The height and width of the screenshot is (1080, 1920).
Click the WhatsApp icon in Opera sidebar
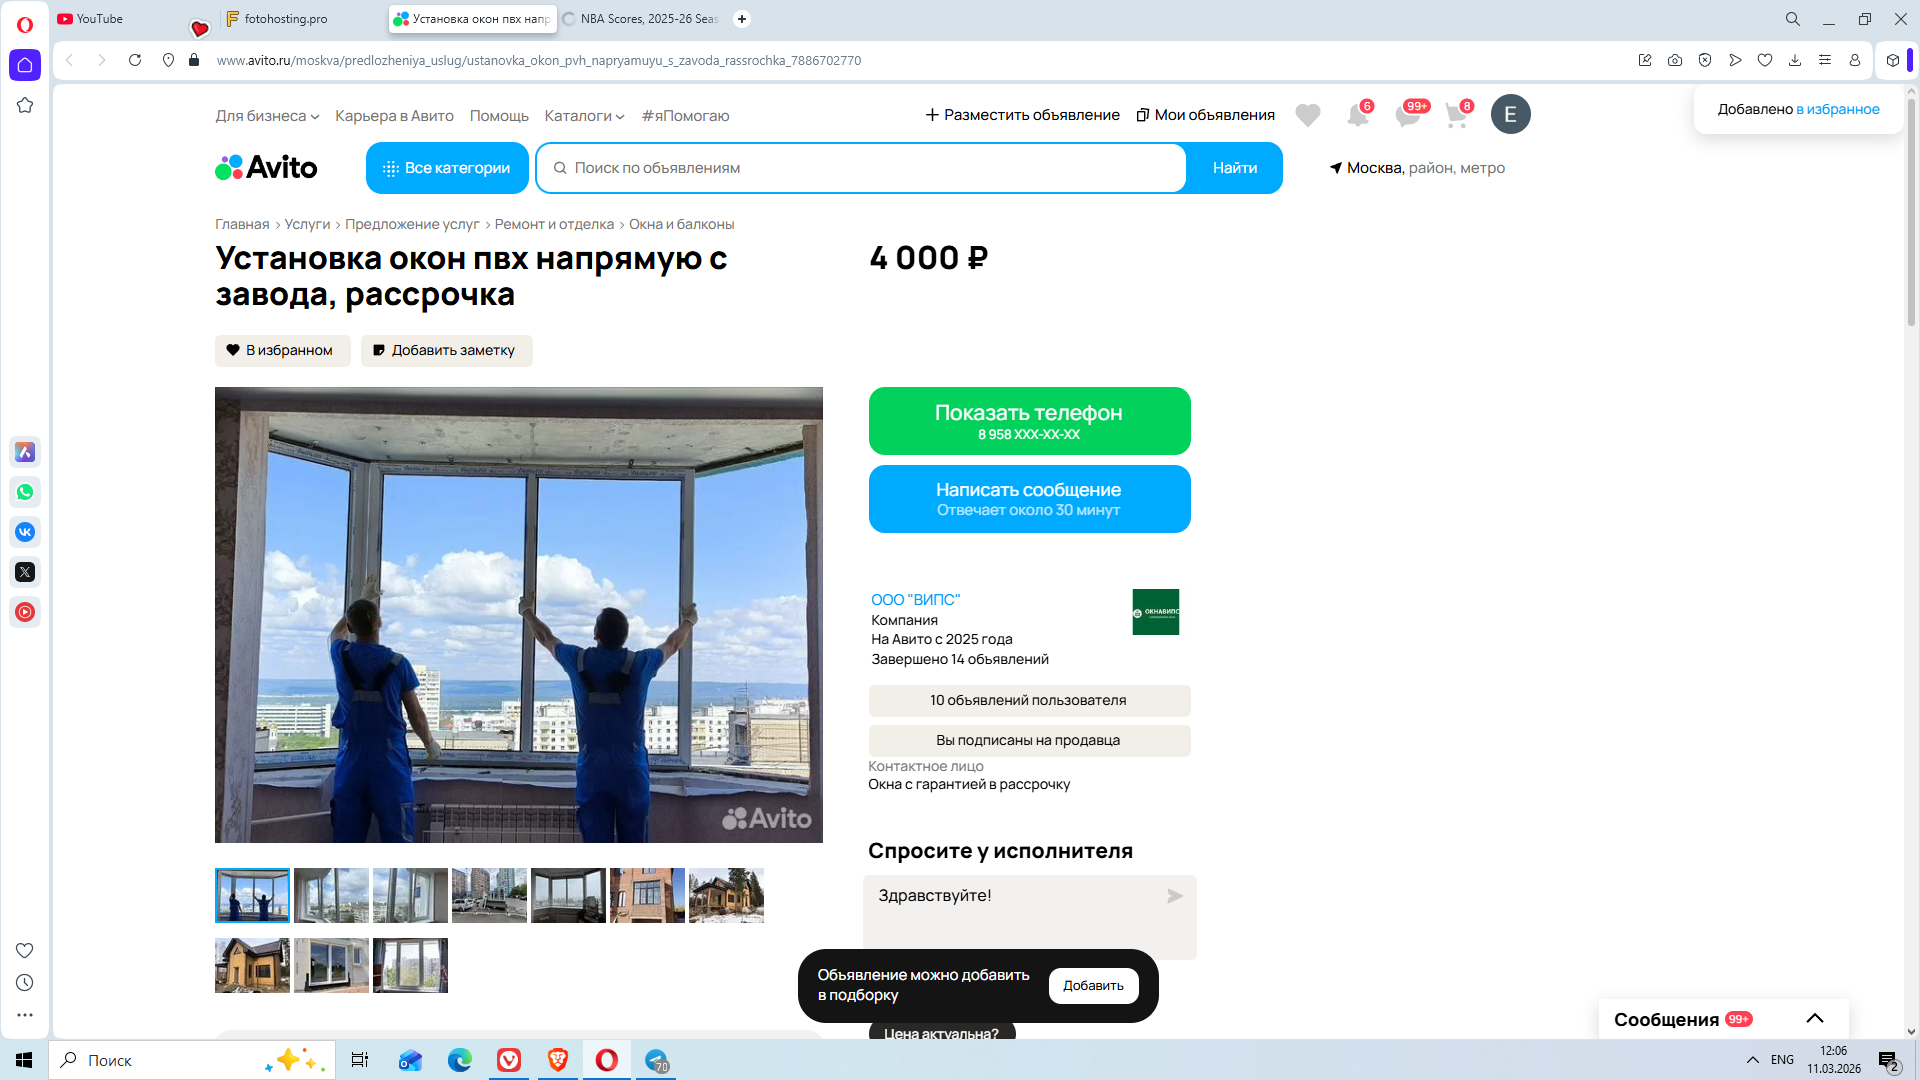coord(25,492)
